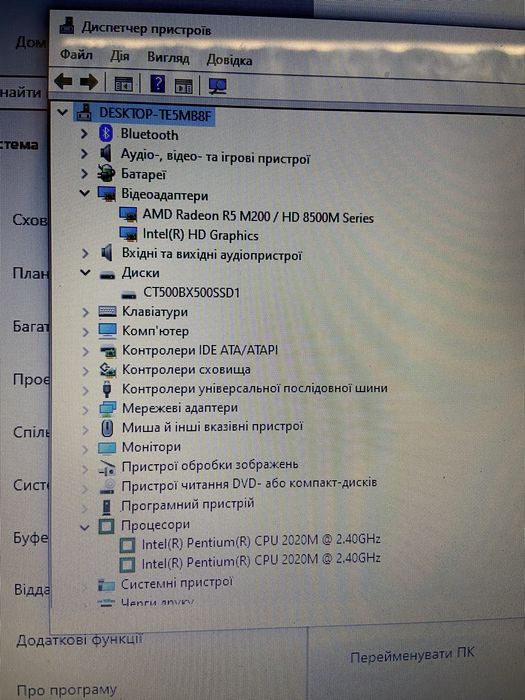Click the Контролери сховища icon
The height and width of the screenshot is (700, 525).
tap(108, 370)
